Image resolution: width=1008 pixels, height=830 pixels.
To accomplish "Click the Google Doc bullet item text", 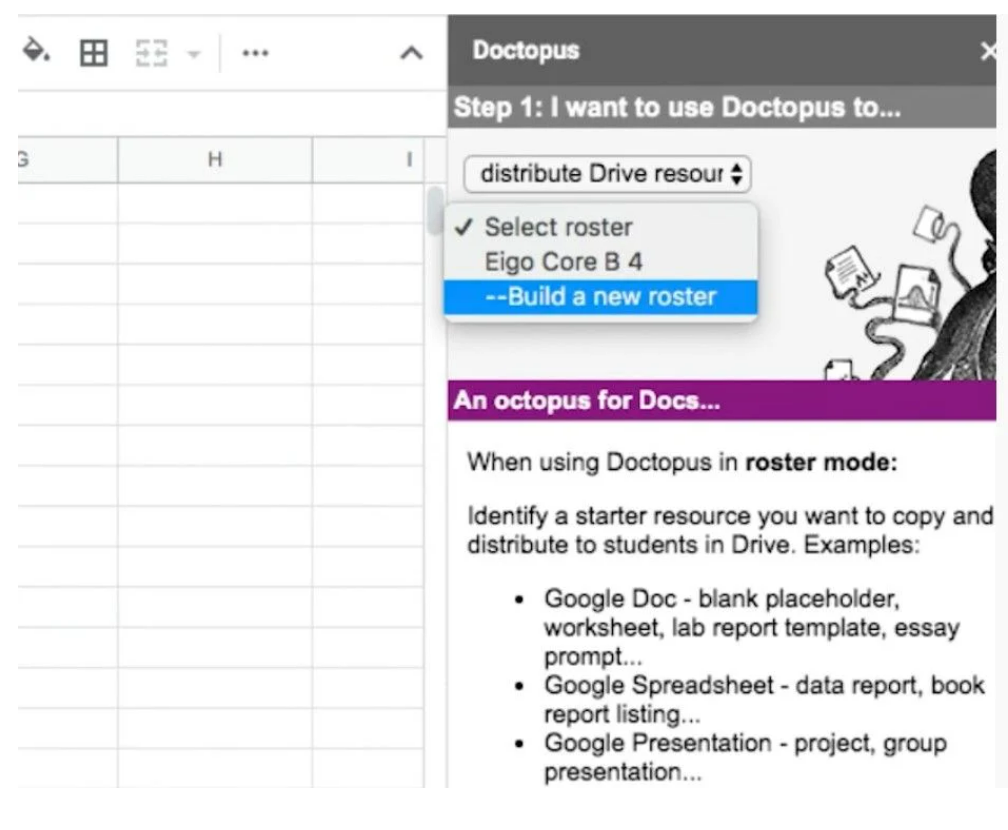I will [x=752, y=627].
